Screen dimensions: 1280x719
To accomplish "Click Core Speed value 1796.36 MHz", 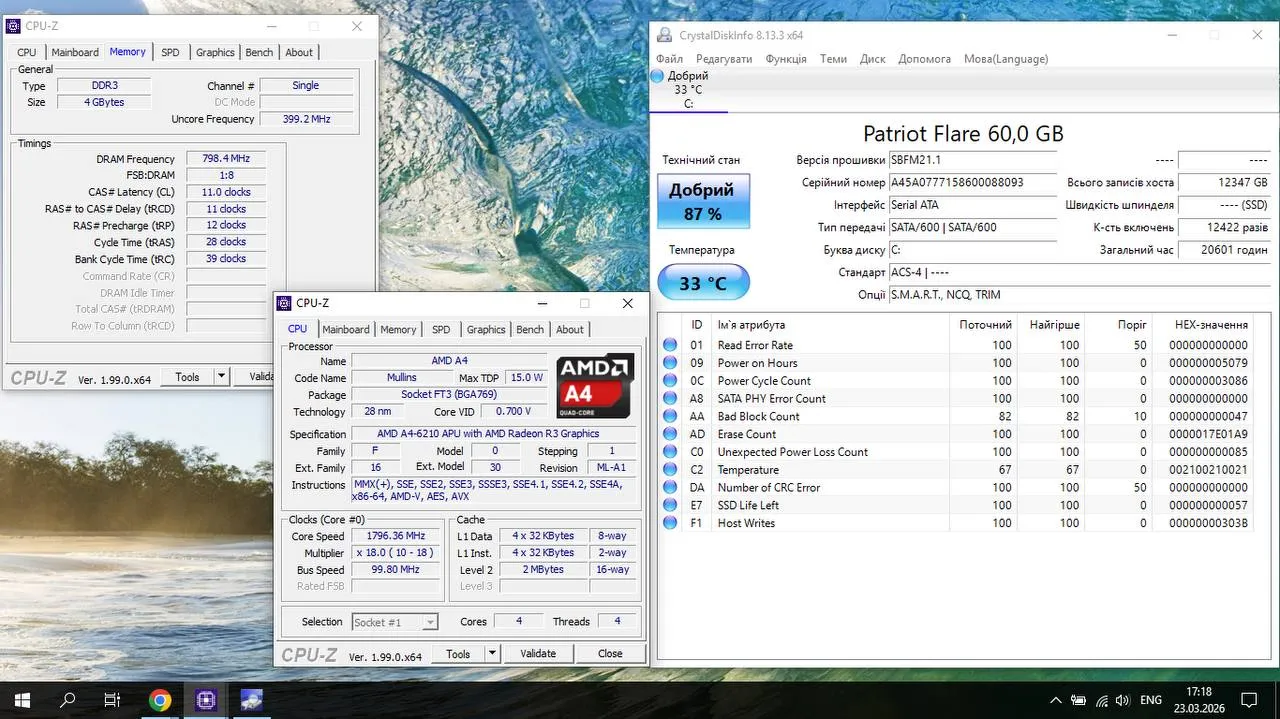I will tap(395, 536).
